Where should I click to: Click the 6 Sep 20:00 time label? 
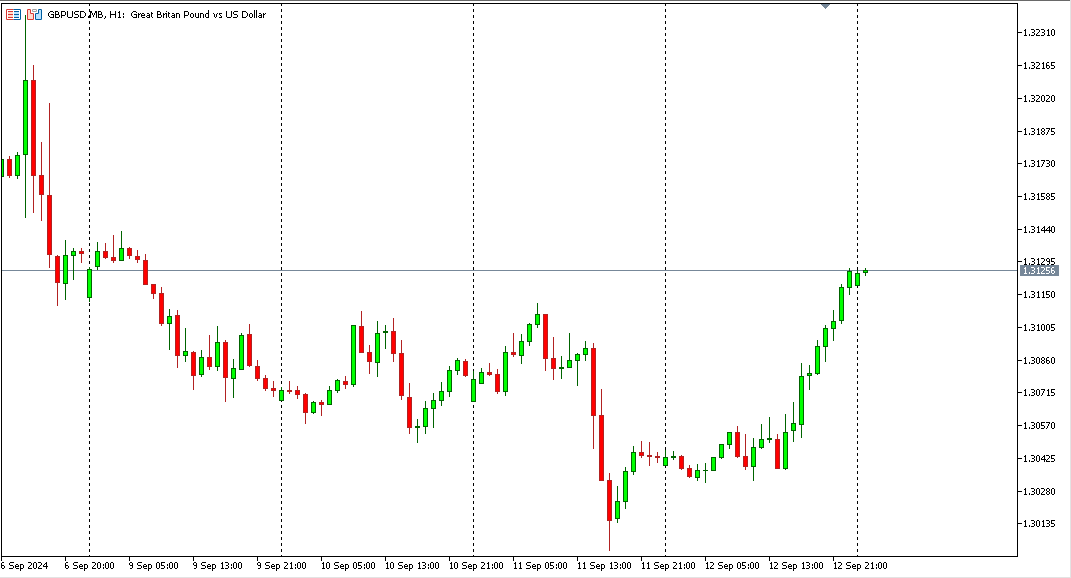[89, 566]
